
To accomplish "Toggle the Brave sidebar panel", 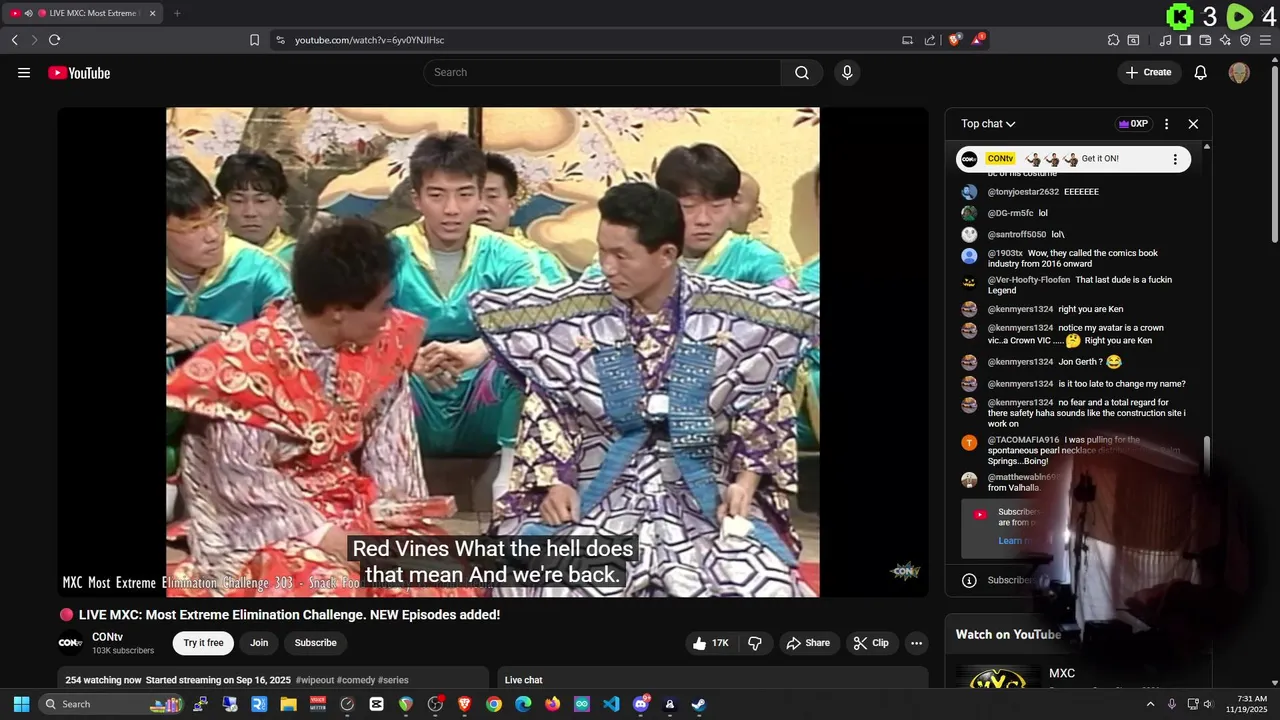I will point(1185,40).
